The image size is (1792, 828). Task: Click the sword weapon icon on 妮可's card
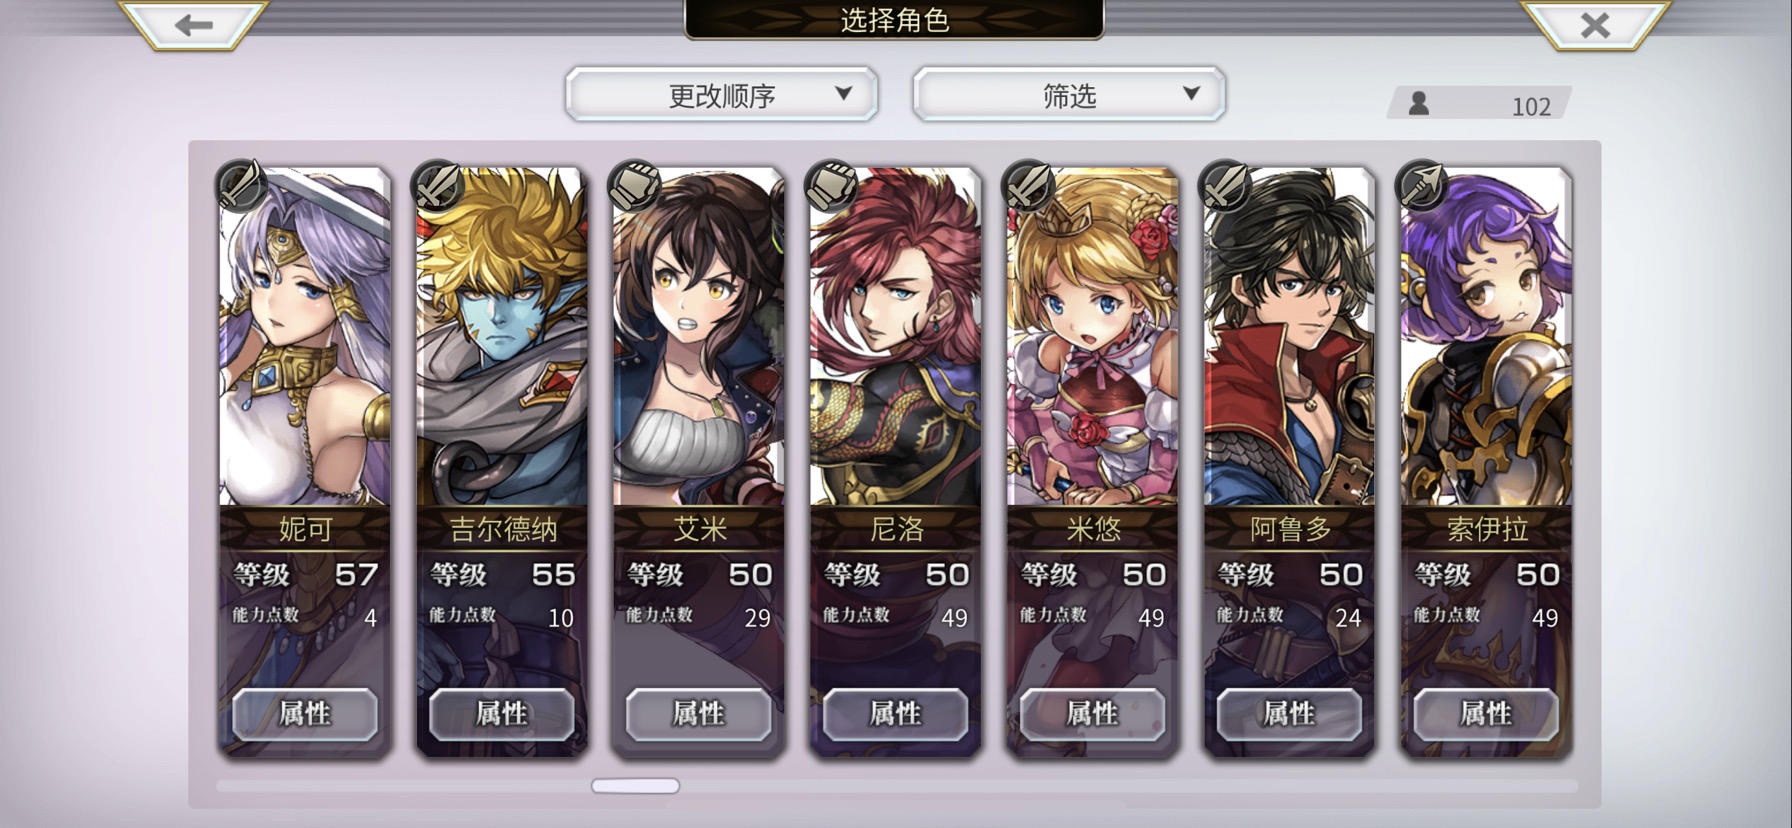pyautogui.click(x=241, y=184)
